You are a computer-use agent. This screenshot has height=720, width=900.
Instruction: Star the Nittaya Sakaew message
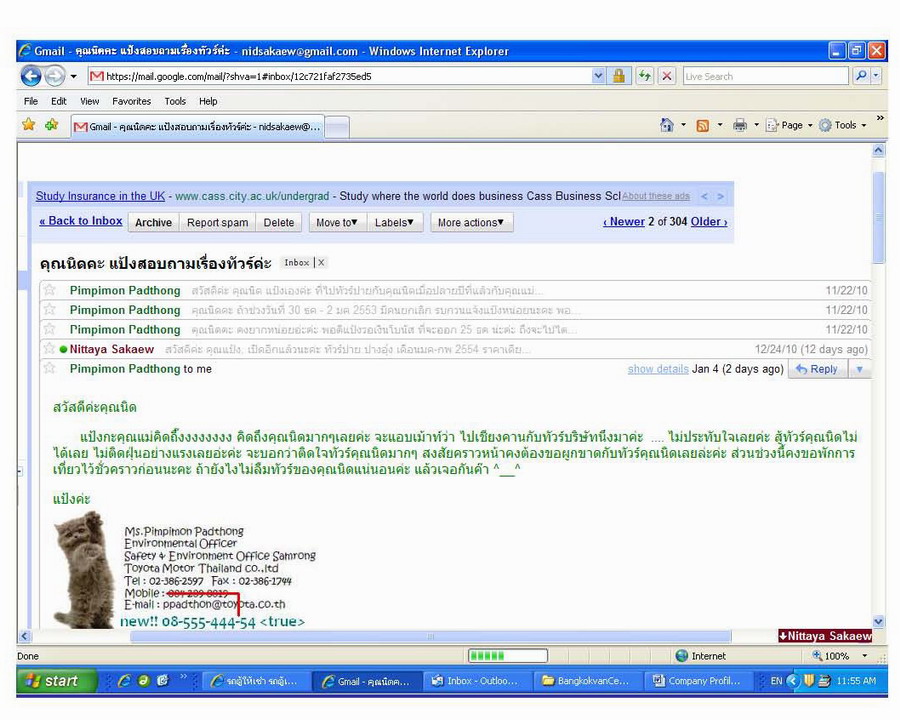click(49, 349)
